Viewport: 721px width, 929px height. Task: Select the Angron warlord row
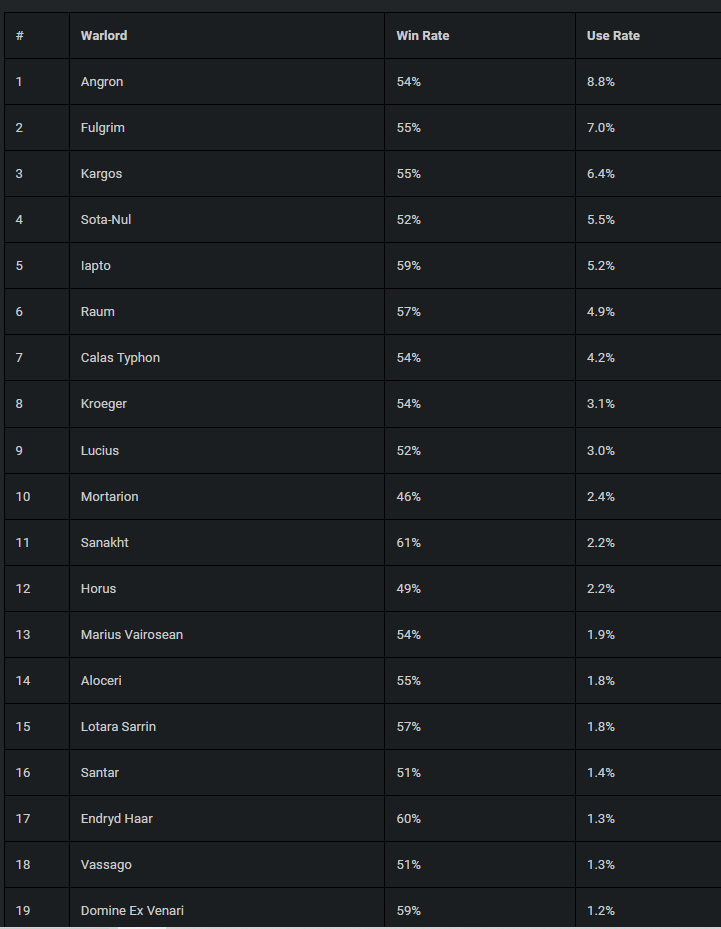pos(363,82)
